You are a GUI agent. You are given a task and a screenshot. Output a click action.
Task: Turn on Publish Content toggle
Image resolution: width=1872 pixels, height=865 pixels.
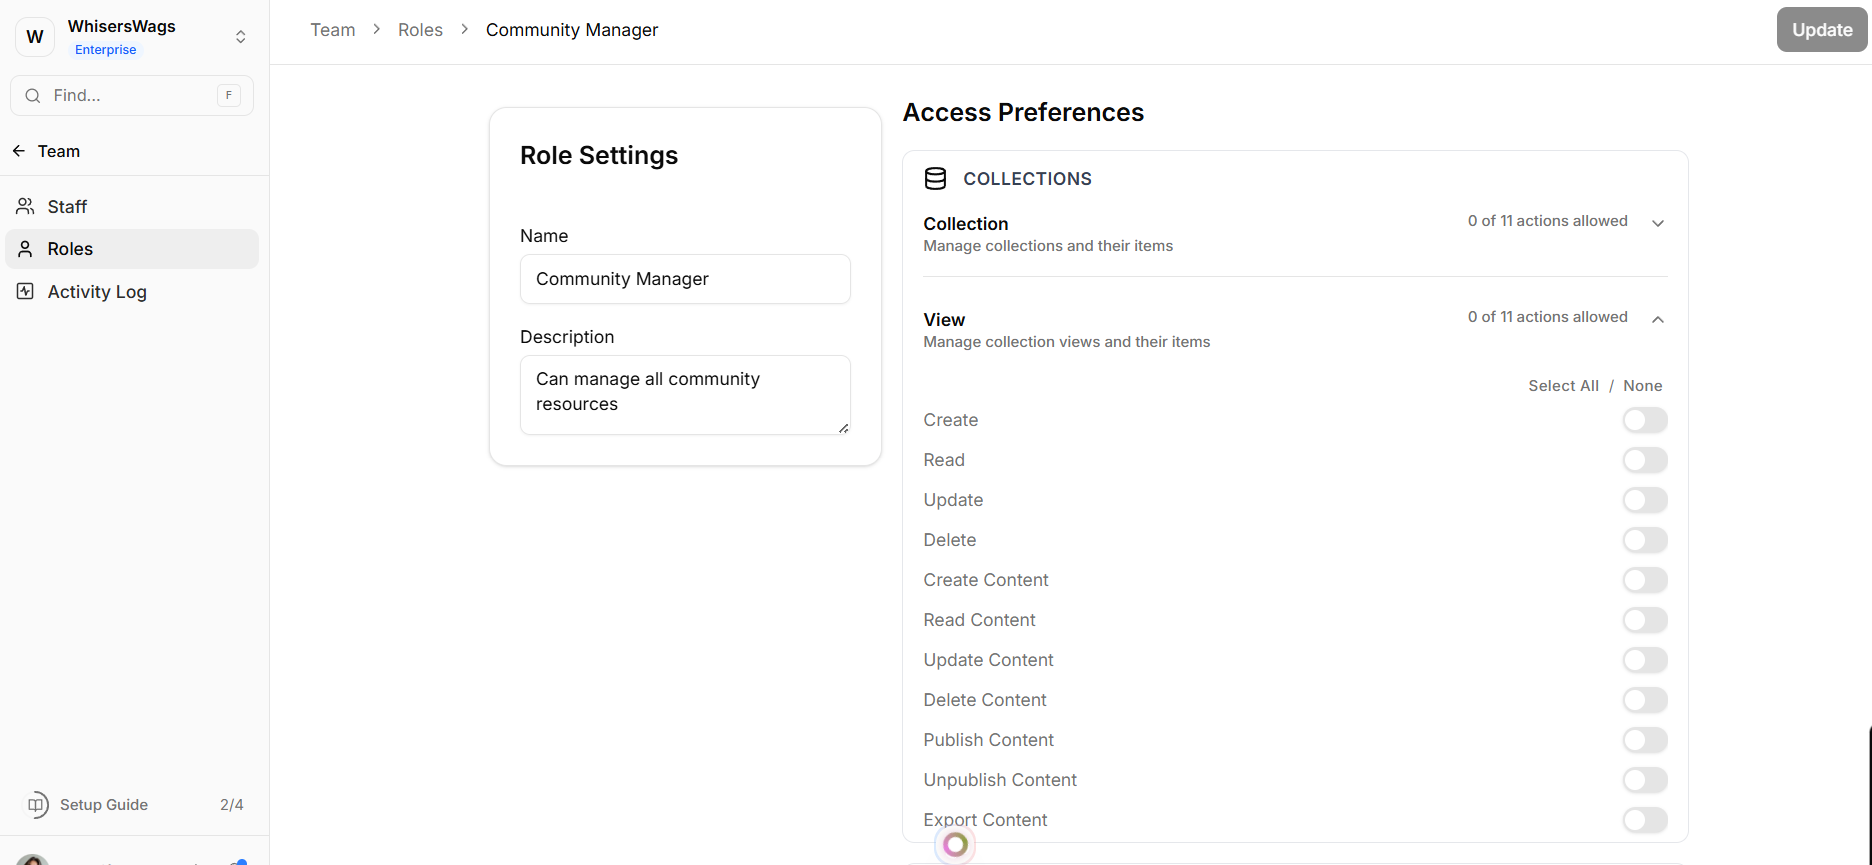[1644, 740]
